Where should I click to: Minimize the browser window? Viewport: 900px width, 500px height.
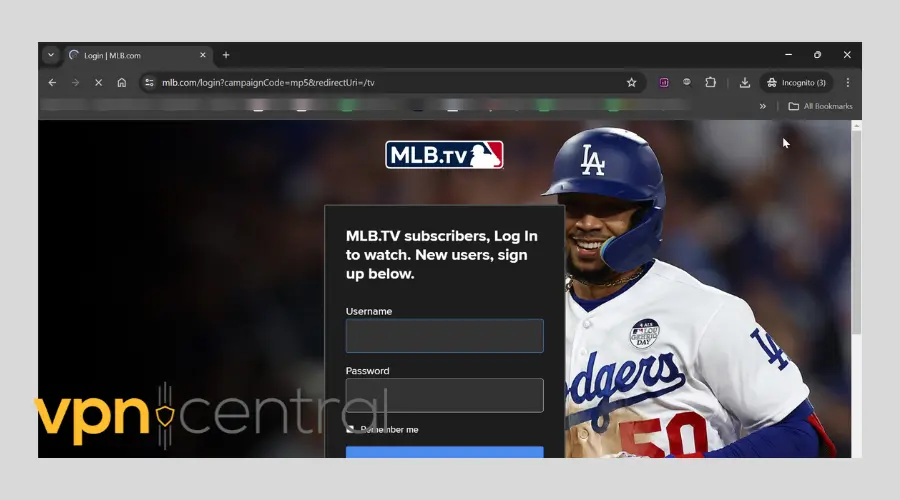tap(789, 55)
